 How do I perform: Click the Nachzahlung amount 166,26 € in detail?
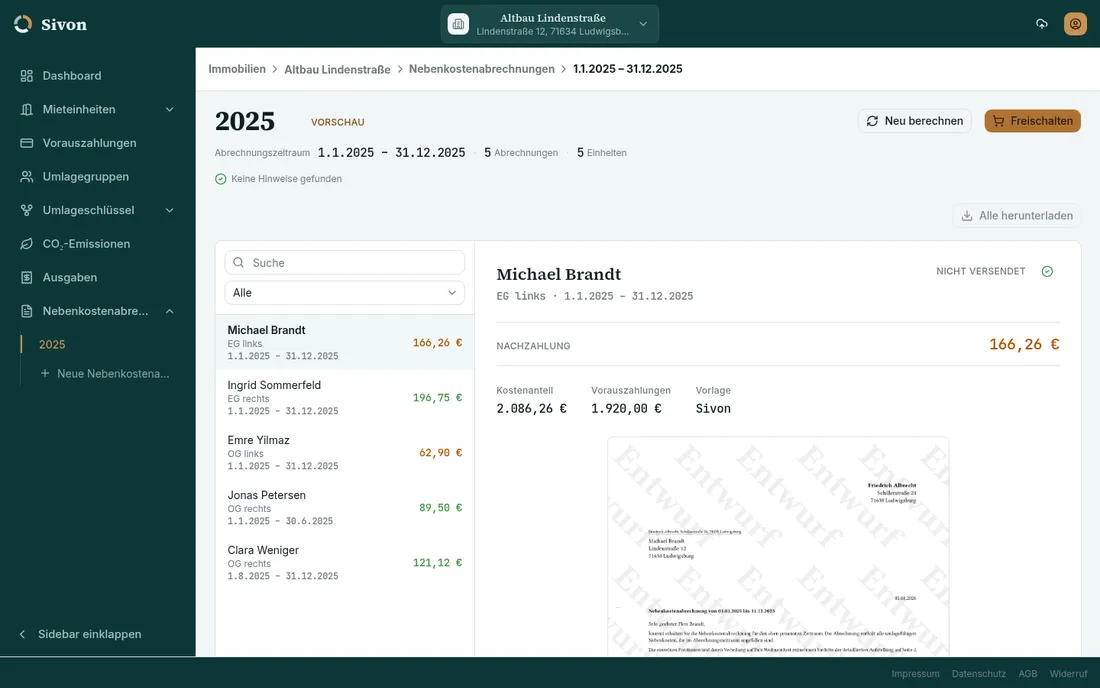pos(1024,344)
